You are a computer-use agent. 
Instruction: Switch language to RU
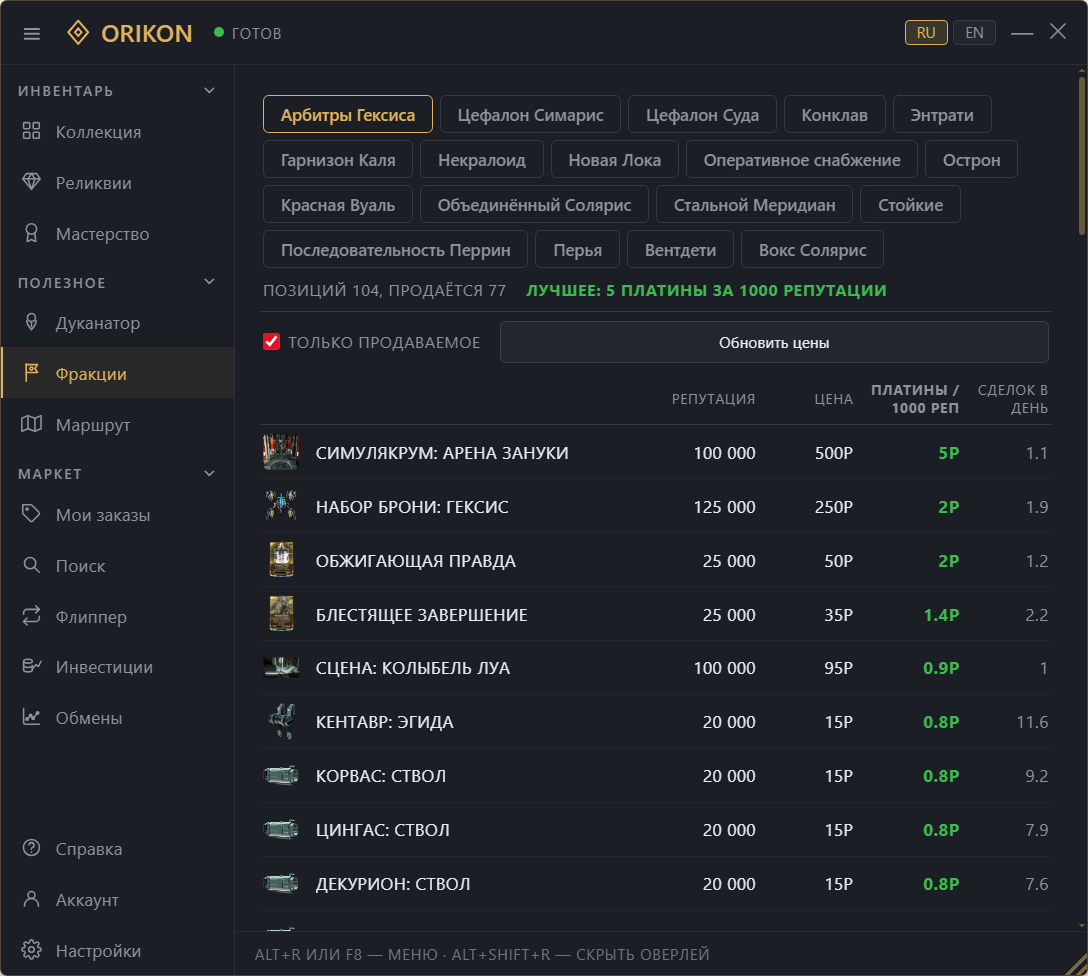point(926,33)
